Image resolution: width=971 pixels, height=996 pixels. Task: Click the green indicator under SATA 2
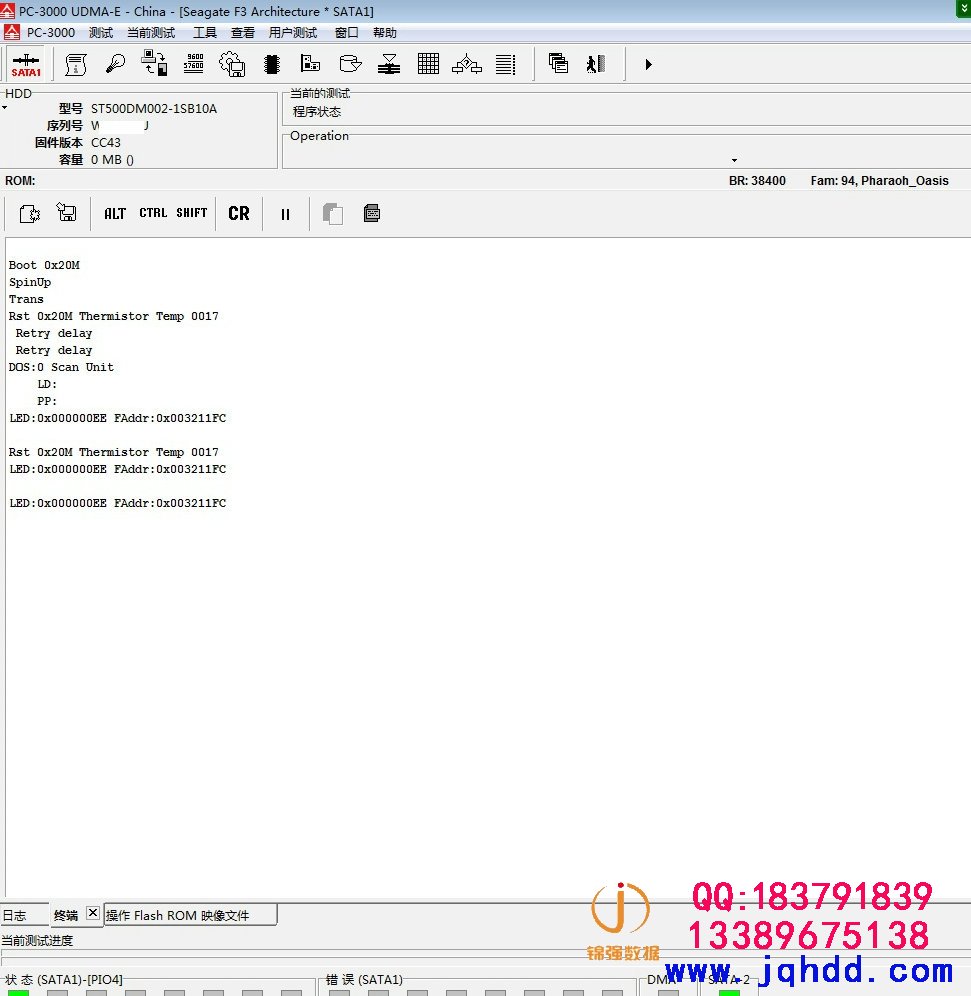click(729, 993)
